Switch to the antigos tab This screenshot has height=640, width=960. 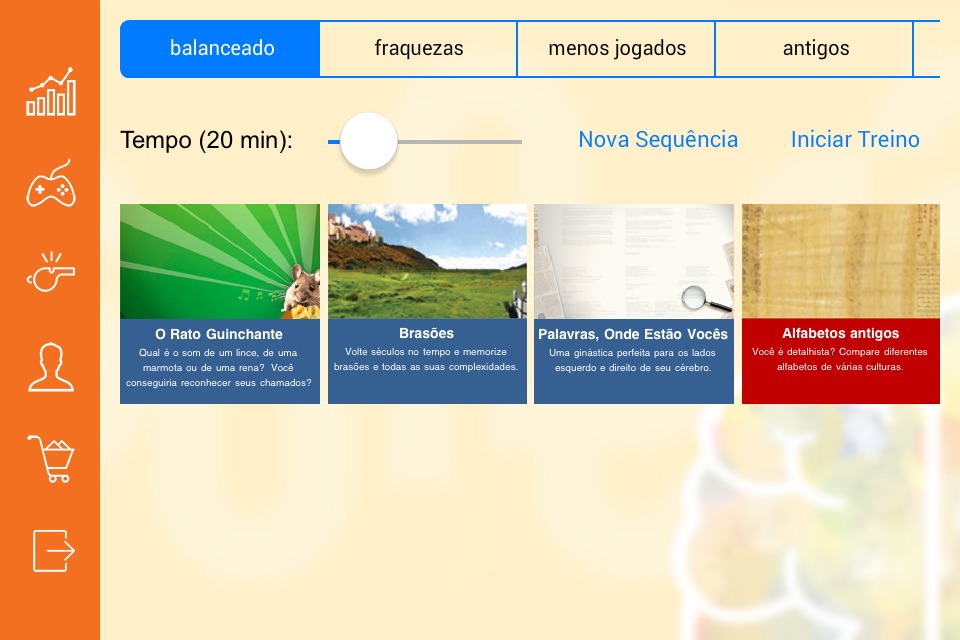(x=815, y=48)
